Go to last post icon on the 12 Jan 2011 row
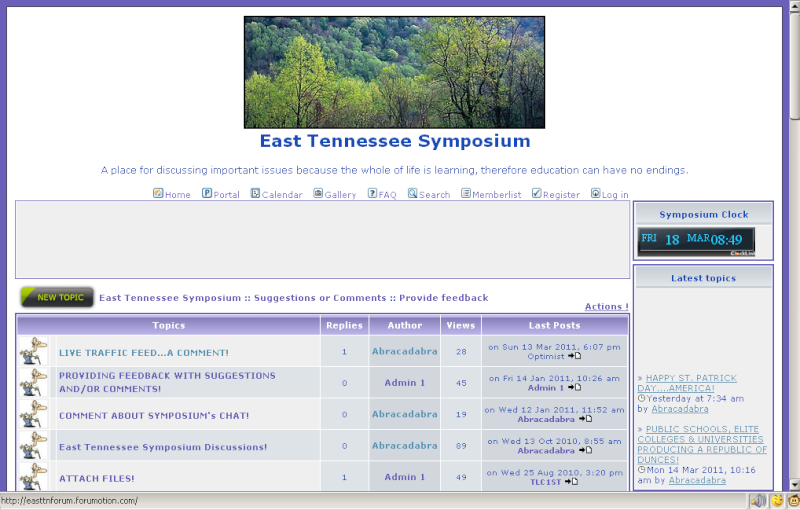The image size is (800, 510). point(585,419)
